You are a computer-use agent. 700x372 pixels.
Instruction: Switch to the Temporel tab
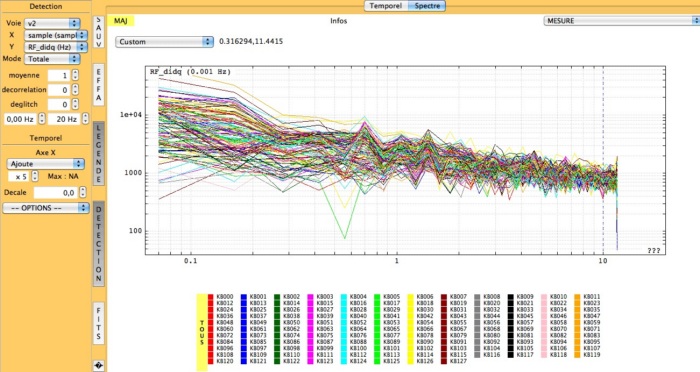click(x=386, y=6)
